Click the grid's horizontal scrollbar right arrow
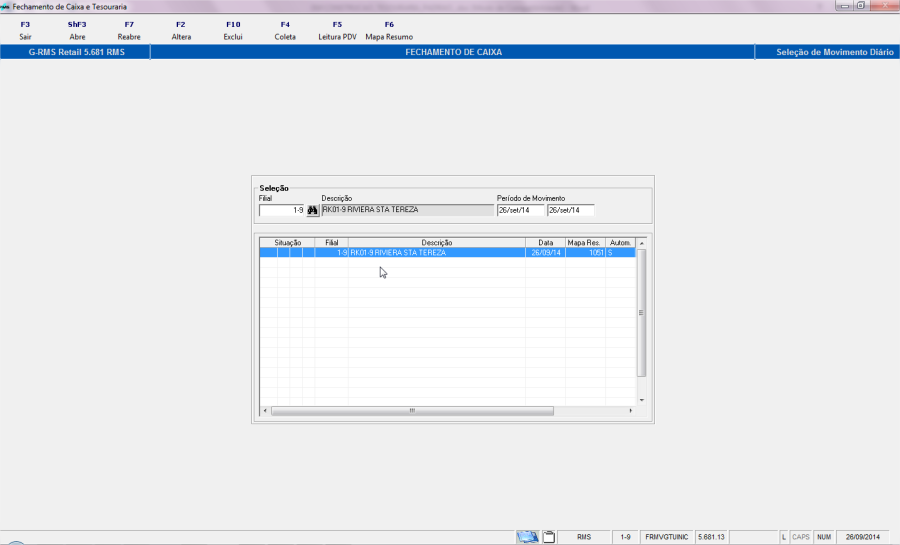The width and height of the screenshot is (900, 545). click(x=631, y=411)
